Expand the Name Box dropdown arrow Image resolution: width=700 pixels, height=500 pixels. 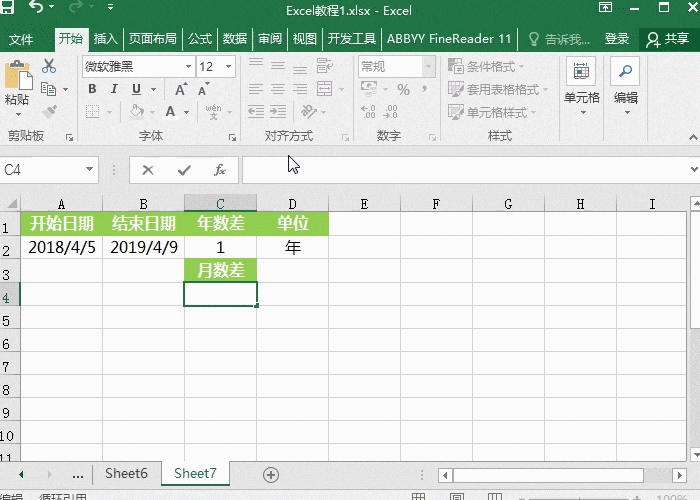tap(89, 169)
